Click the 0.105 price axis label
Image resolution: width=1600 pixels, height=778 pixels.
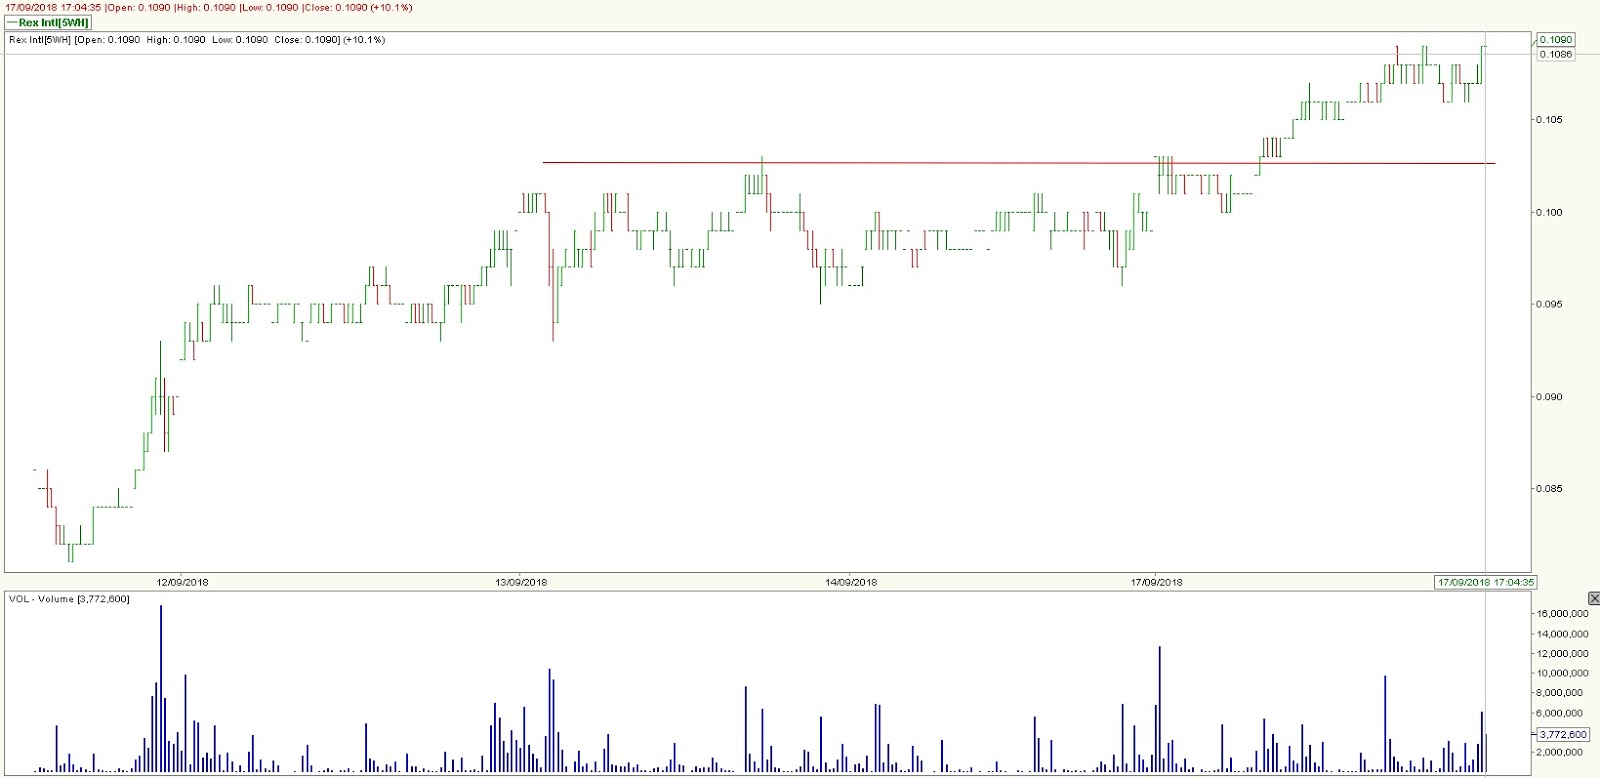pos(1549,120)
